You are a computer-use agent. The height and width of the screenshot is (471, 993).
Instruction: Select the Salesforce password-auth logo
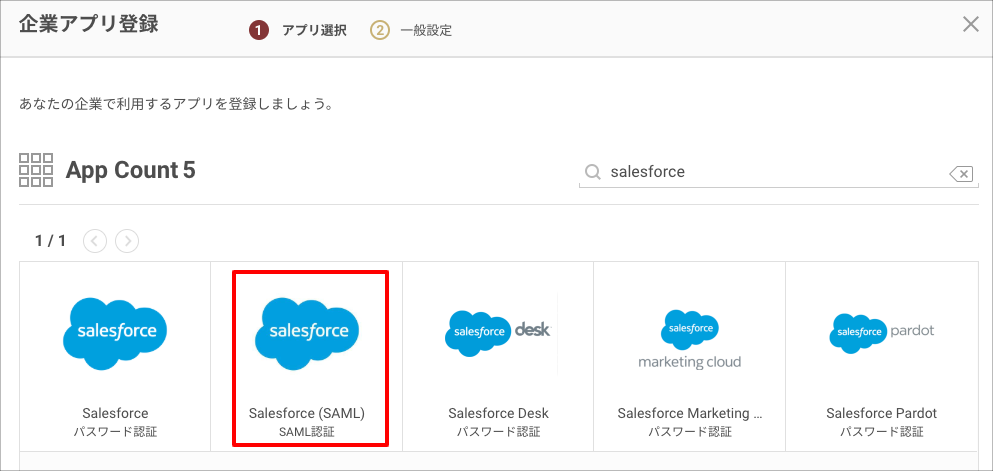[x=115, y=334]
